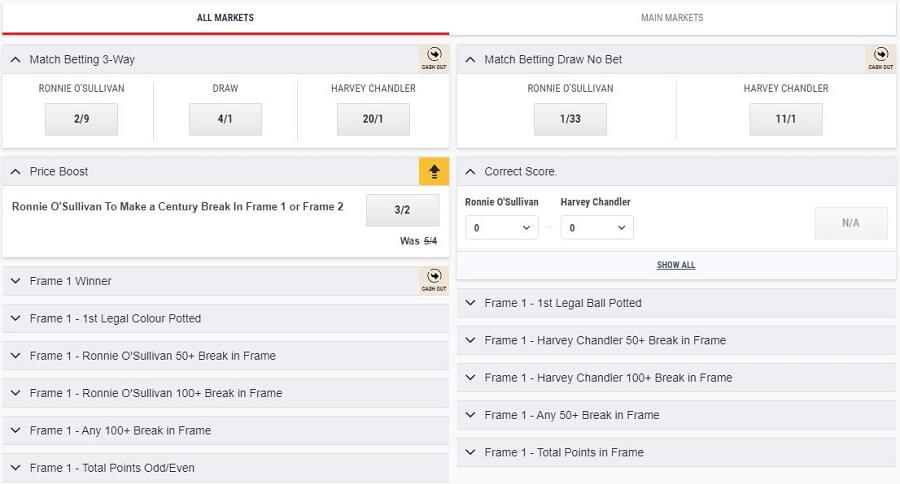Select Ronnie O'Sullivan 2/9 odds
This screenshot has height=484, width=900.
tap(82, 119)
